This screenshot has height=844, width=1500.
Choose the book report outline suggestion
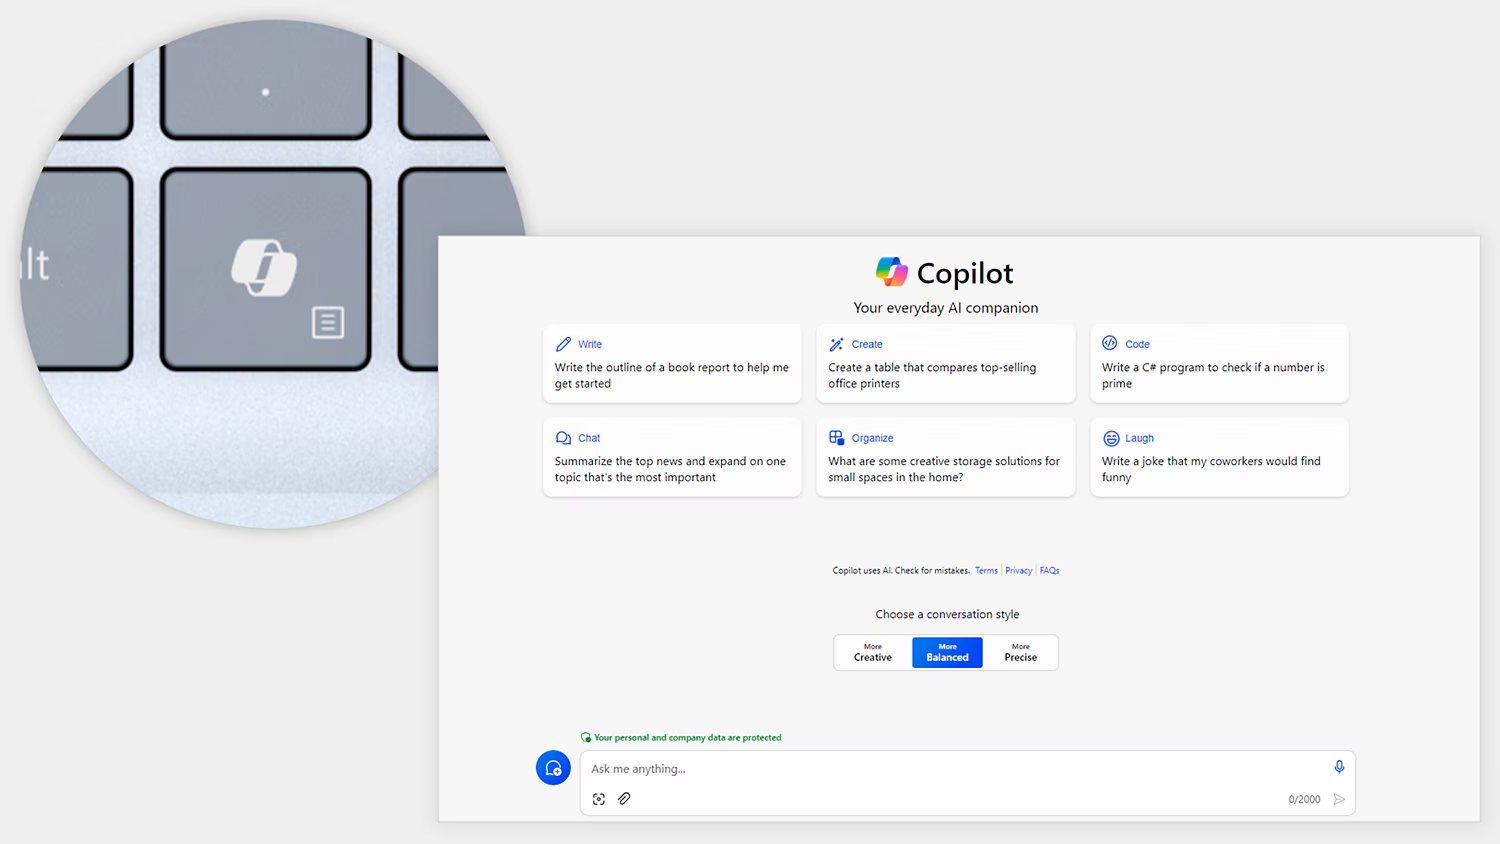[x=672, y=375]
